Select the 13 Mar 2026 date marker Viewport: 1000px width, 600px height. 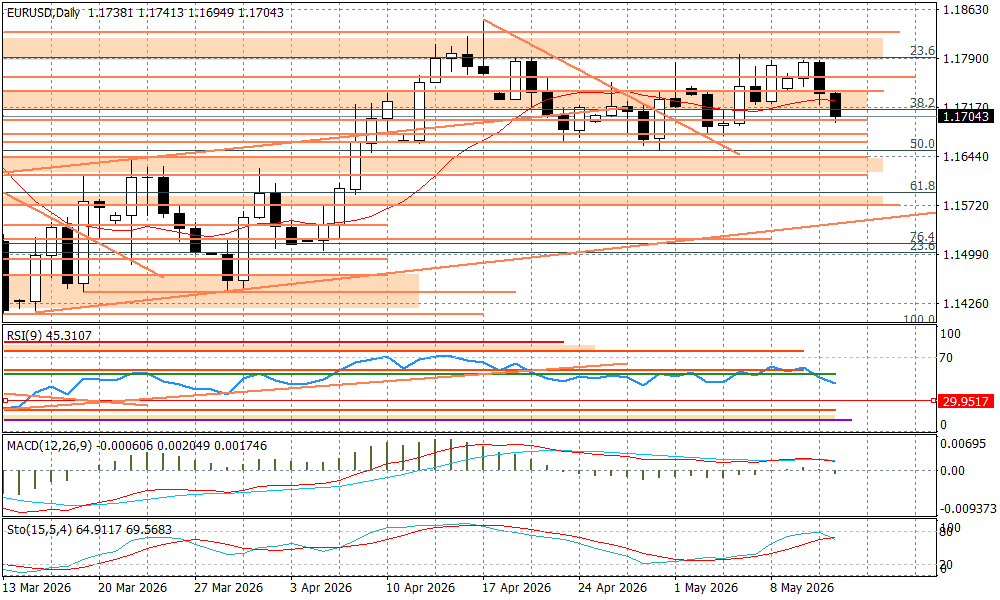(x=37, y=587)
